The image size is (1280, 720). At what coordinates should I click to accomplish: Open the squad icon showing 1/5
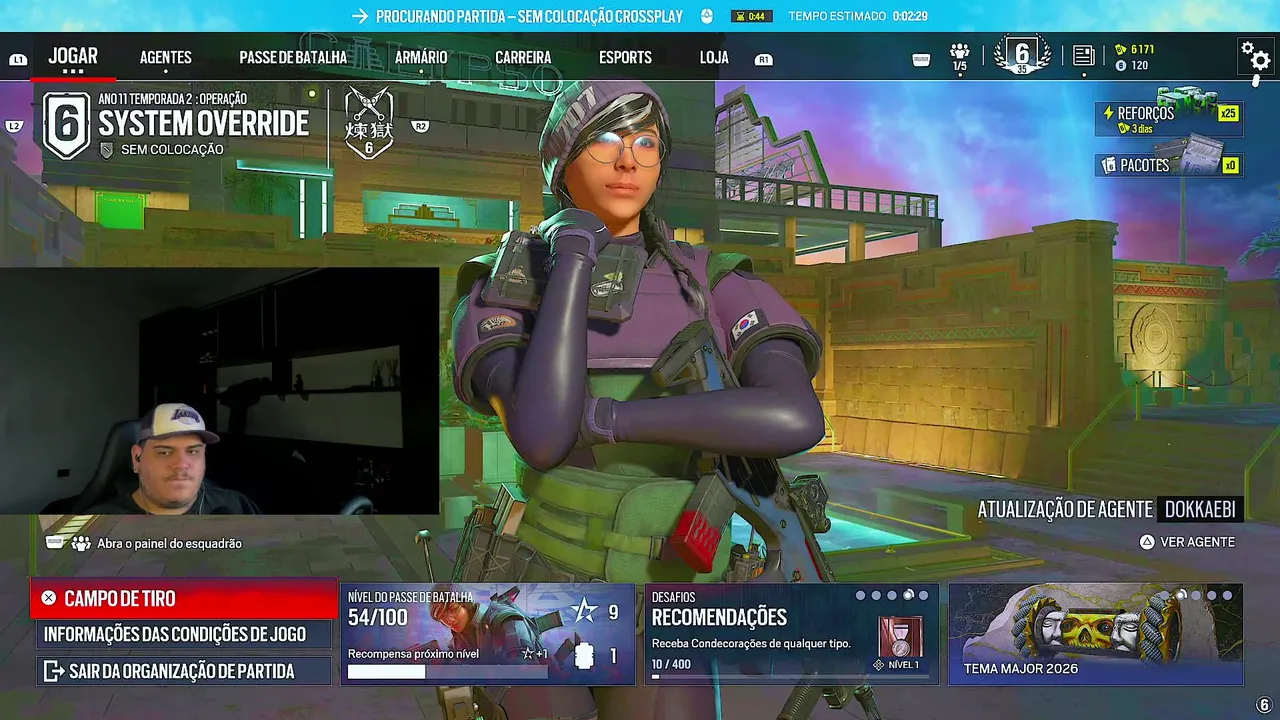click(960, 56)
